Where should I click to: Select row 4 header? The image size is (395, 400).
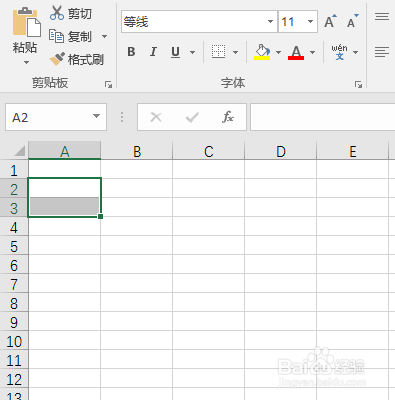coord(14,227)
